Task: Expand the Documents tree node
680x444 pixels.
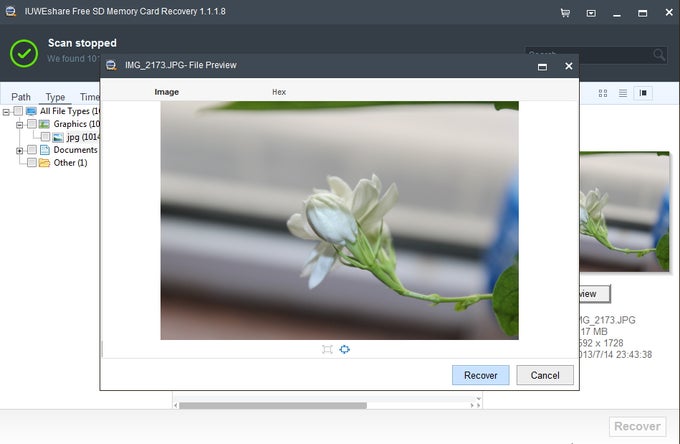Action: (x=20, y=150)
